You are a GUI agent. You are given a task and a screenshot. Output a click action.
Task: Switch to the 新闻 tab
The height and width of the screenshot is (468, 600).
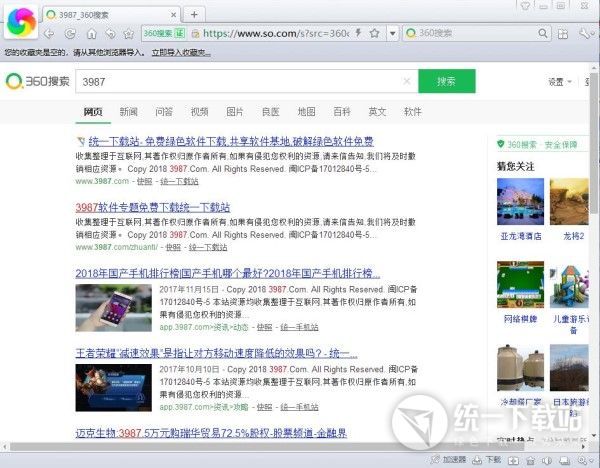click(x=129, y=111)
